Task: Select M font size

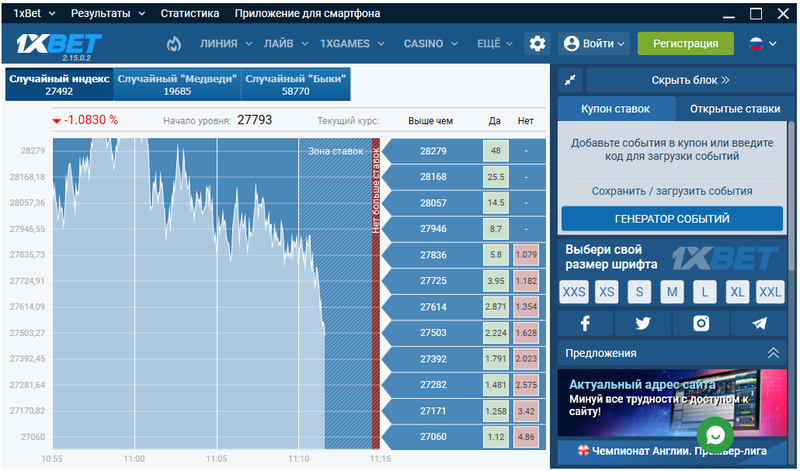Action: (x=672, y=292)
